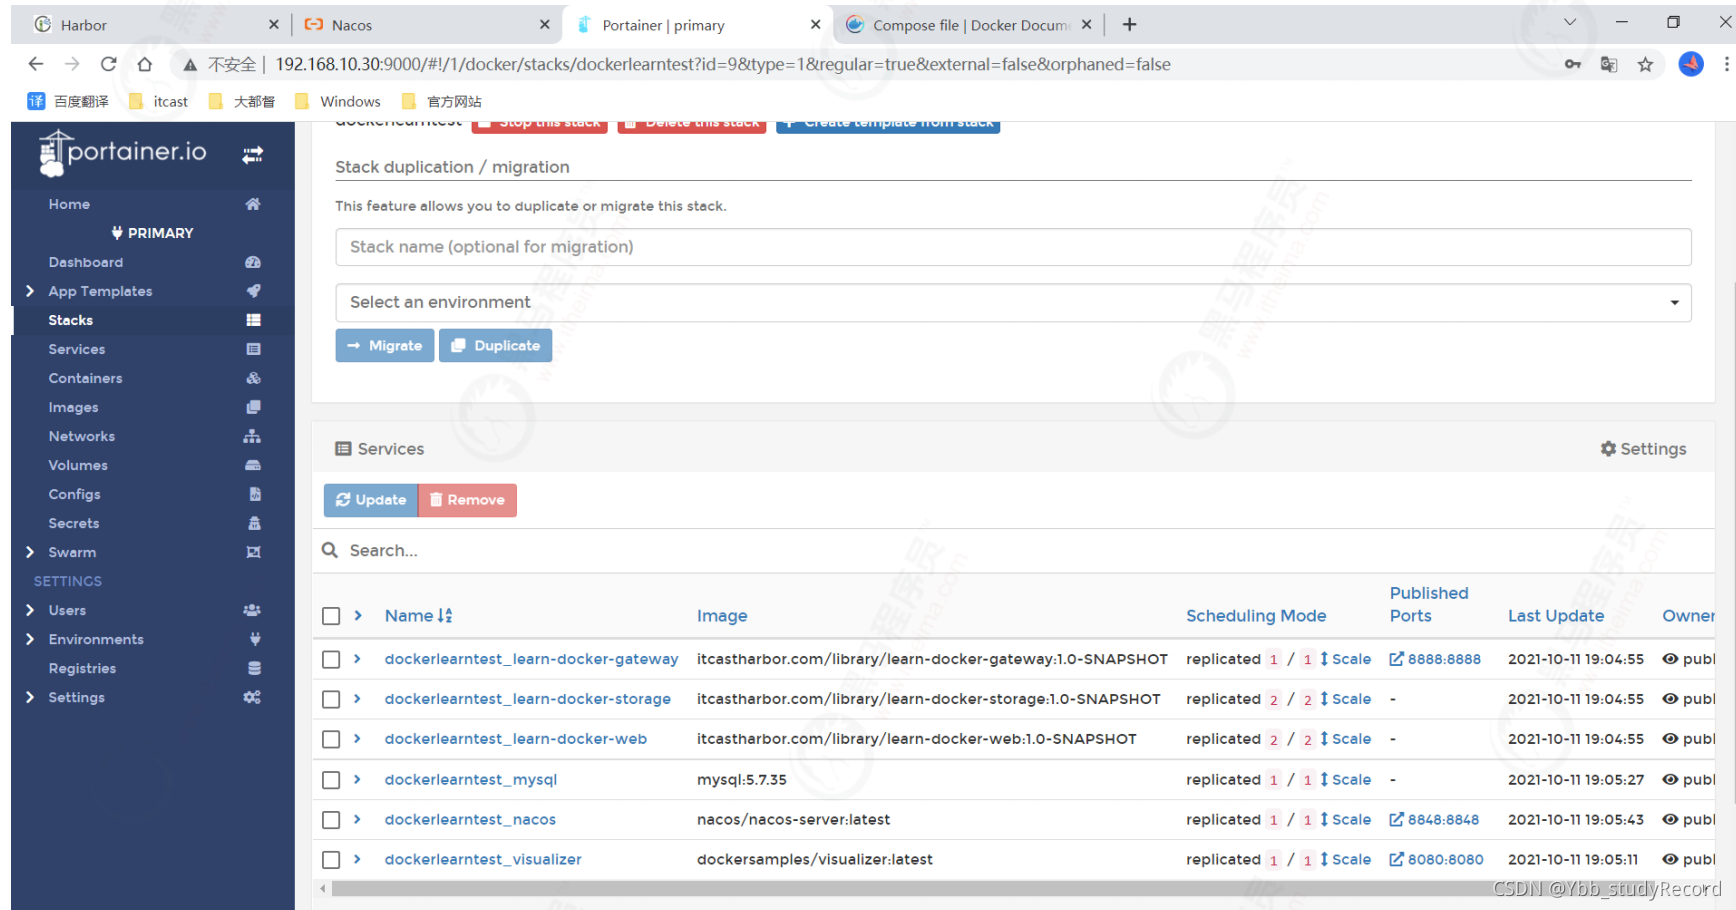
Task: Click the App Templates rocket icon
Action: click(x=253, y=291)
